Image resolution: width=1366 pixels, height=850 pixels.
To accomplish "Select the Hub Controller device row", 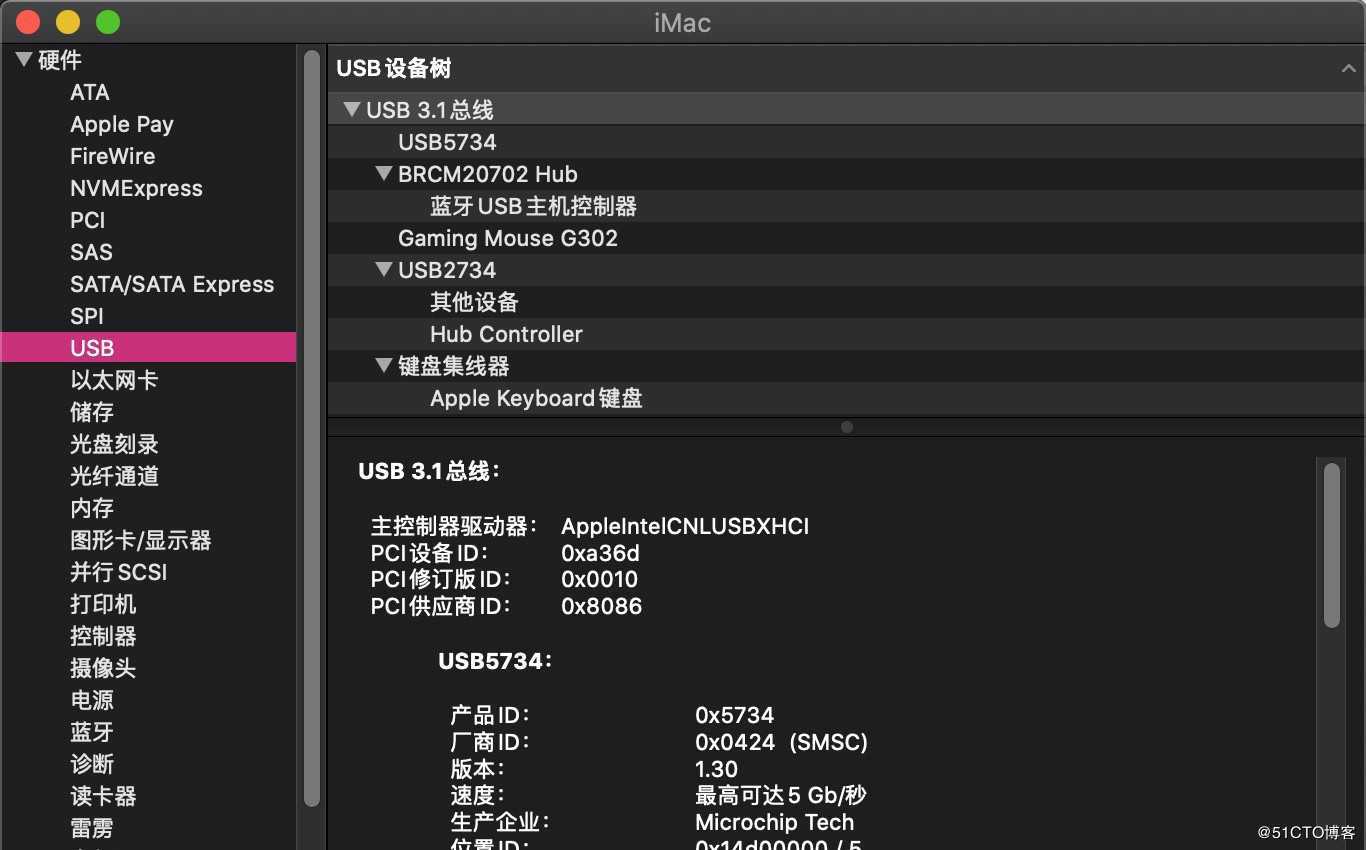I will click(x=846, y=334).
